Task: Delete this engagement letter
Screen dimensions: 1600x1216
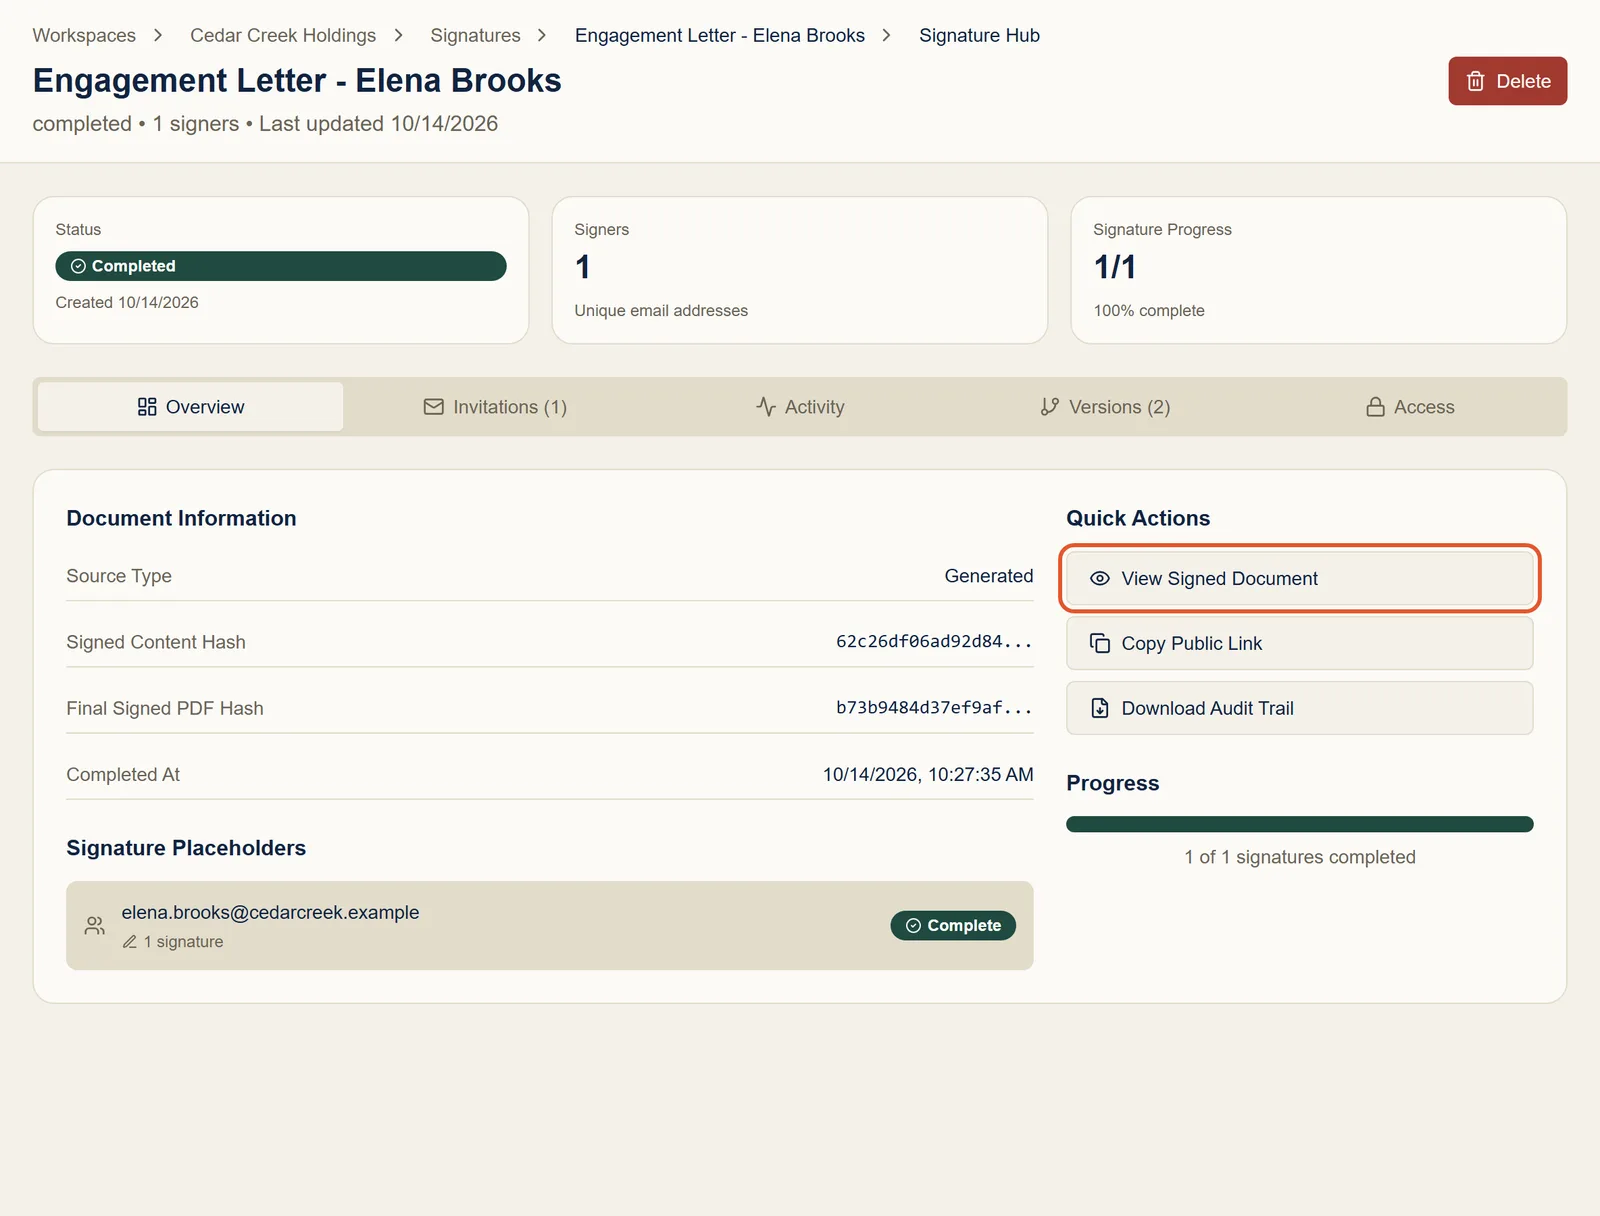Action: coord(1507,81)
